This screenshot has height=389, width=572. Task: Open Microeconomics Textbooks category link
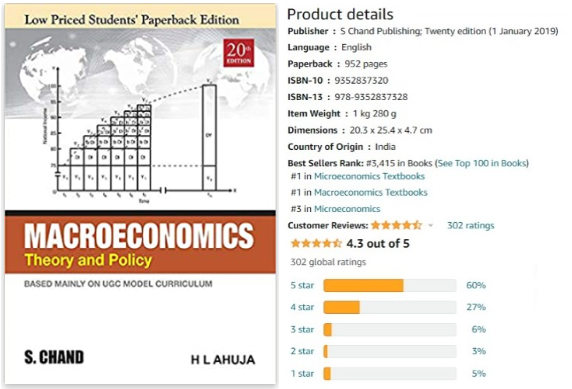369,176
